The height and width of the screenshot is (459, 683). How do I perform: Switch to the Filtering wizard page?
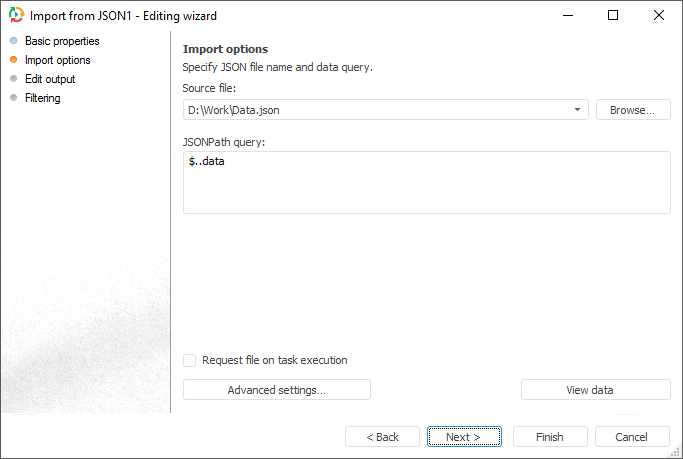[x=43, y=98]
